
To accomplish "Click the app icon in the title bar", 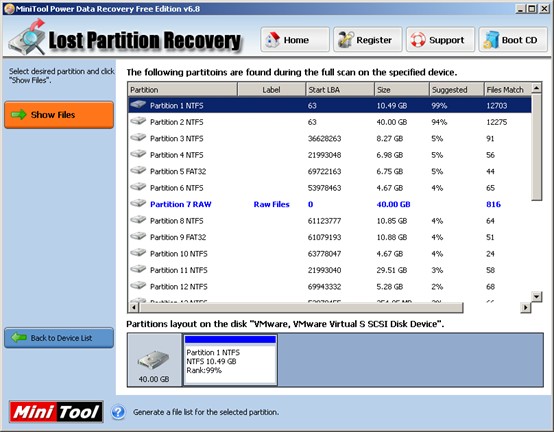I will click(9, 8).
